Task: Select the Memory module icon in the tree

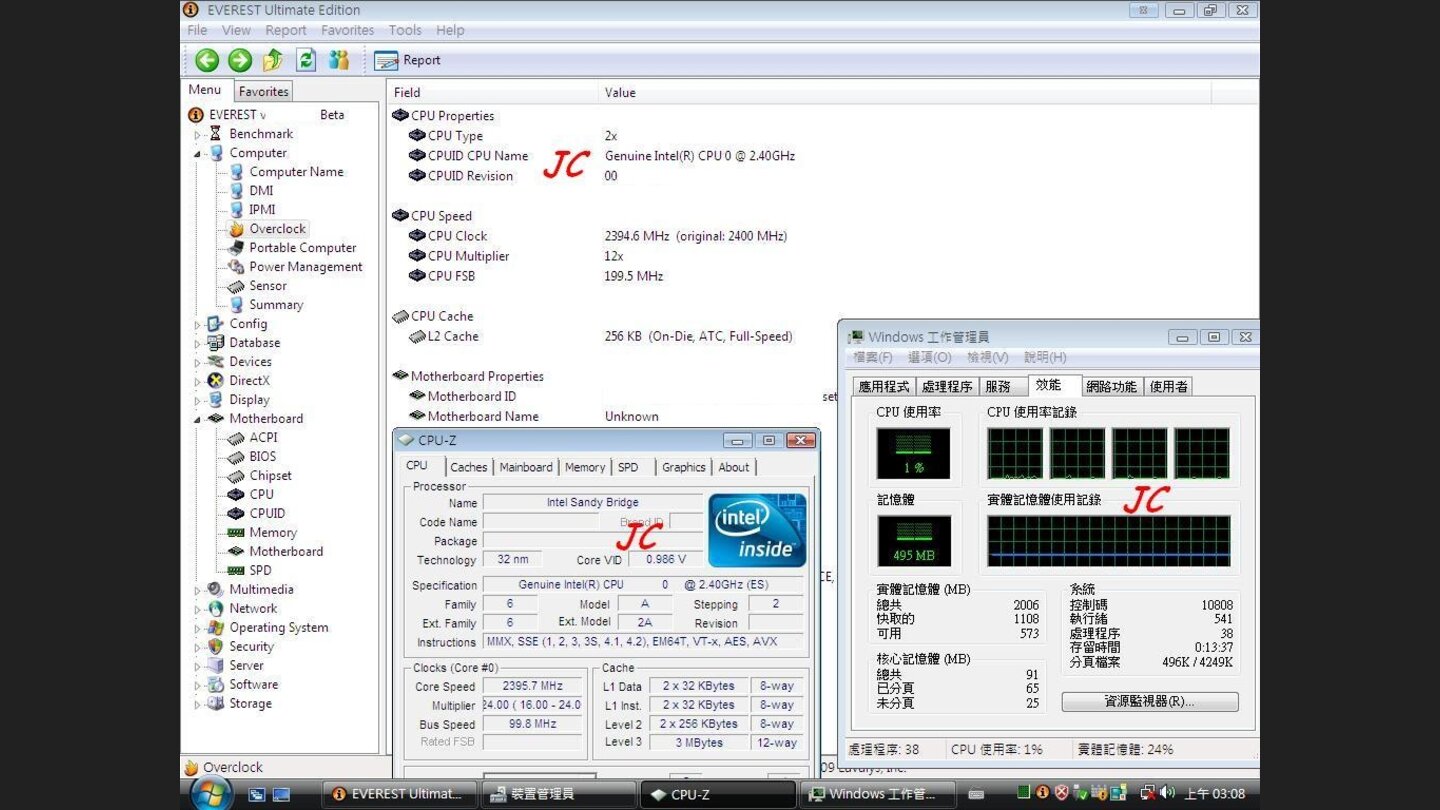Action: click(x=236, y=533)
